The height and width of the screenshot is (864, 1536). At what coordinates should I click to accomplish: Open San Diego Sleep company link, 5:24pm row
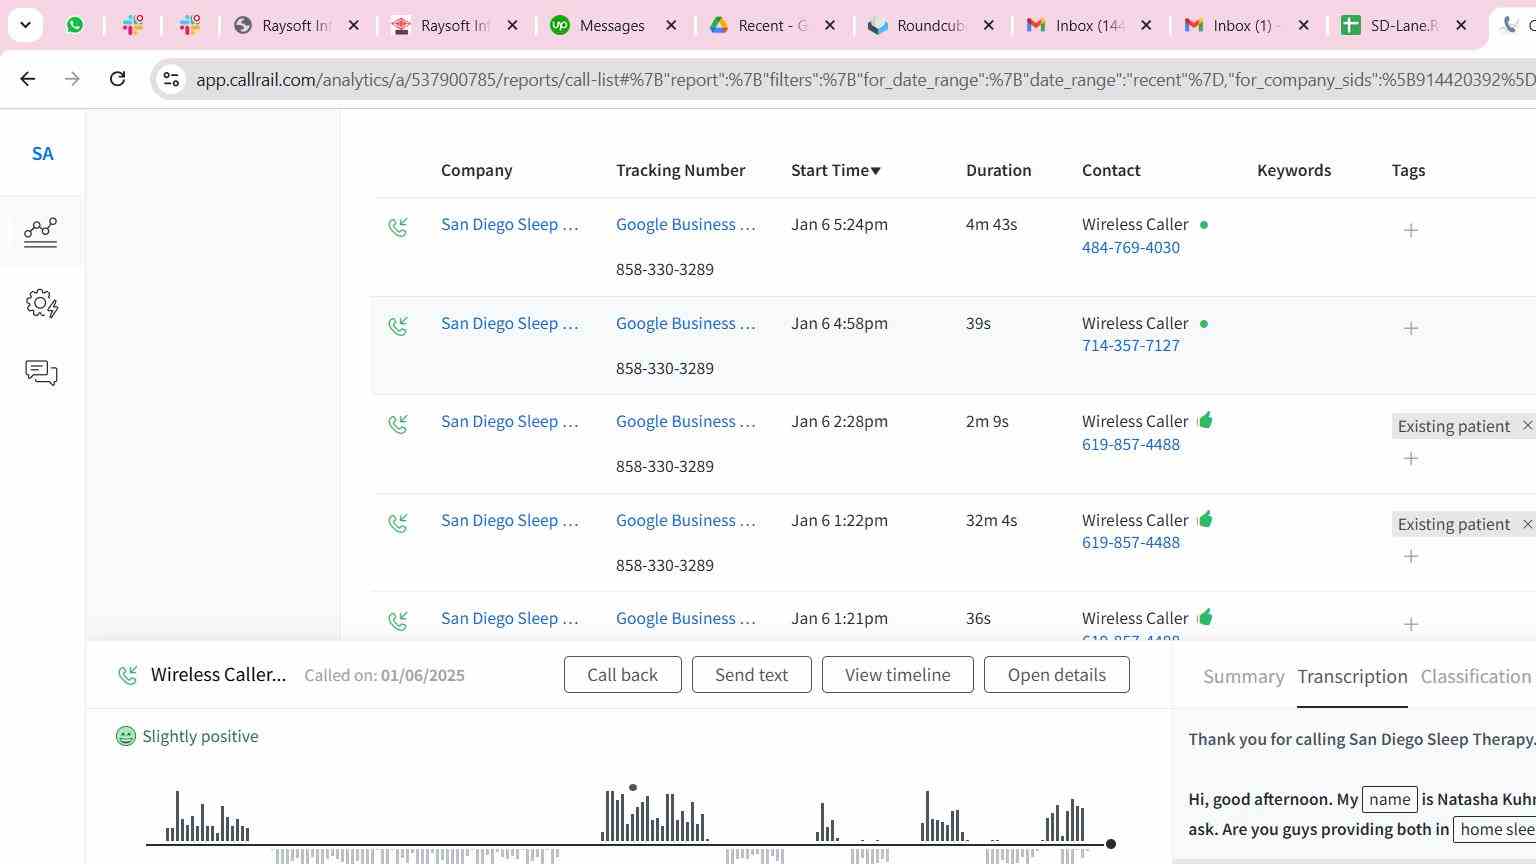[x=509, y=225]
